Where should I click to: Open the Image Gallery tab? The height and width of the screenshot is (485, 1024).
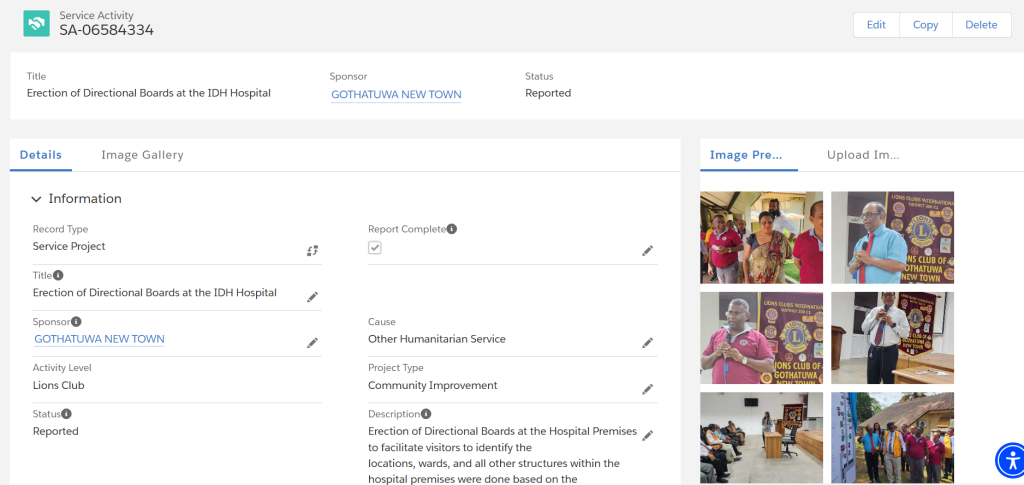point(142,155)
